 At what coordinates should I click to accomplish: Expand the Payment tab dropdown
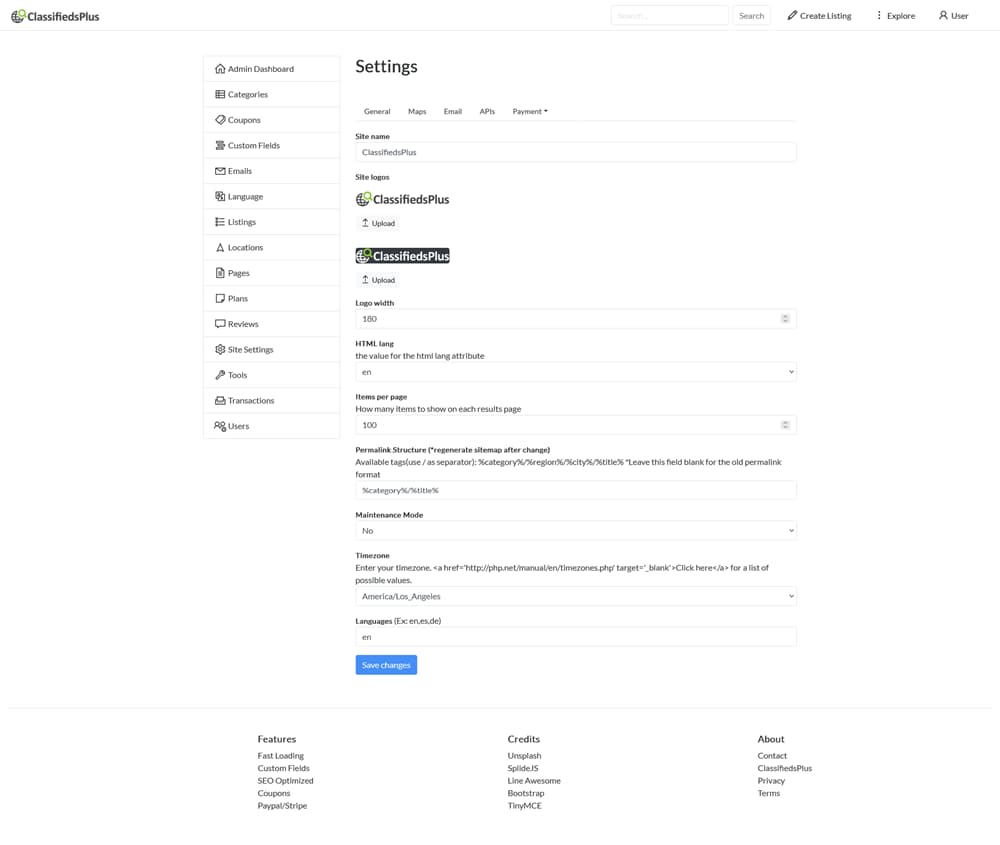[x=530, y=112]
